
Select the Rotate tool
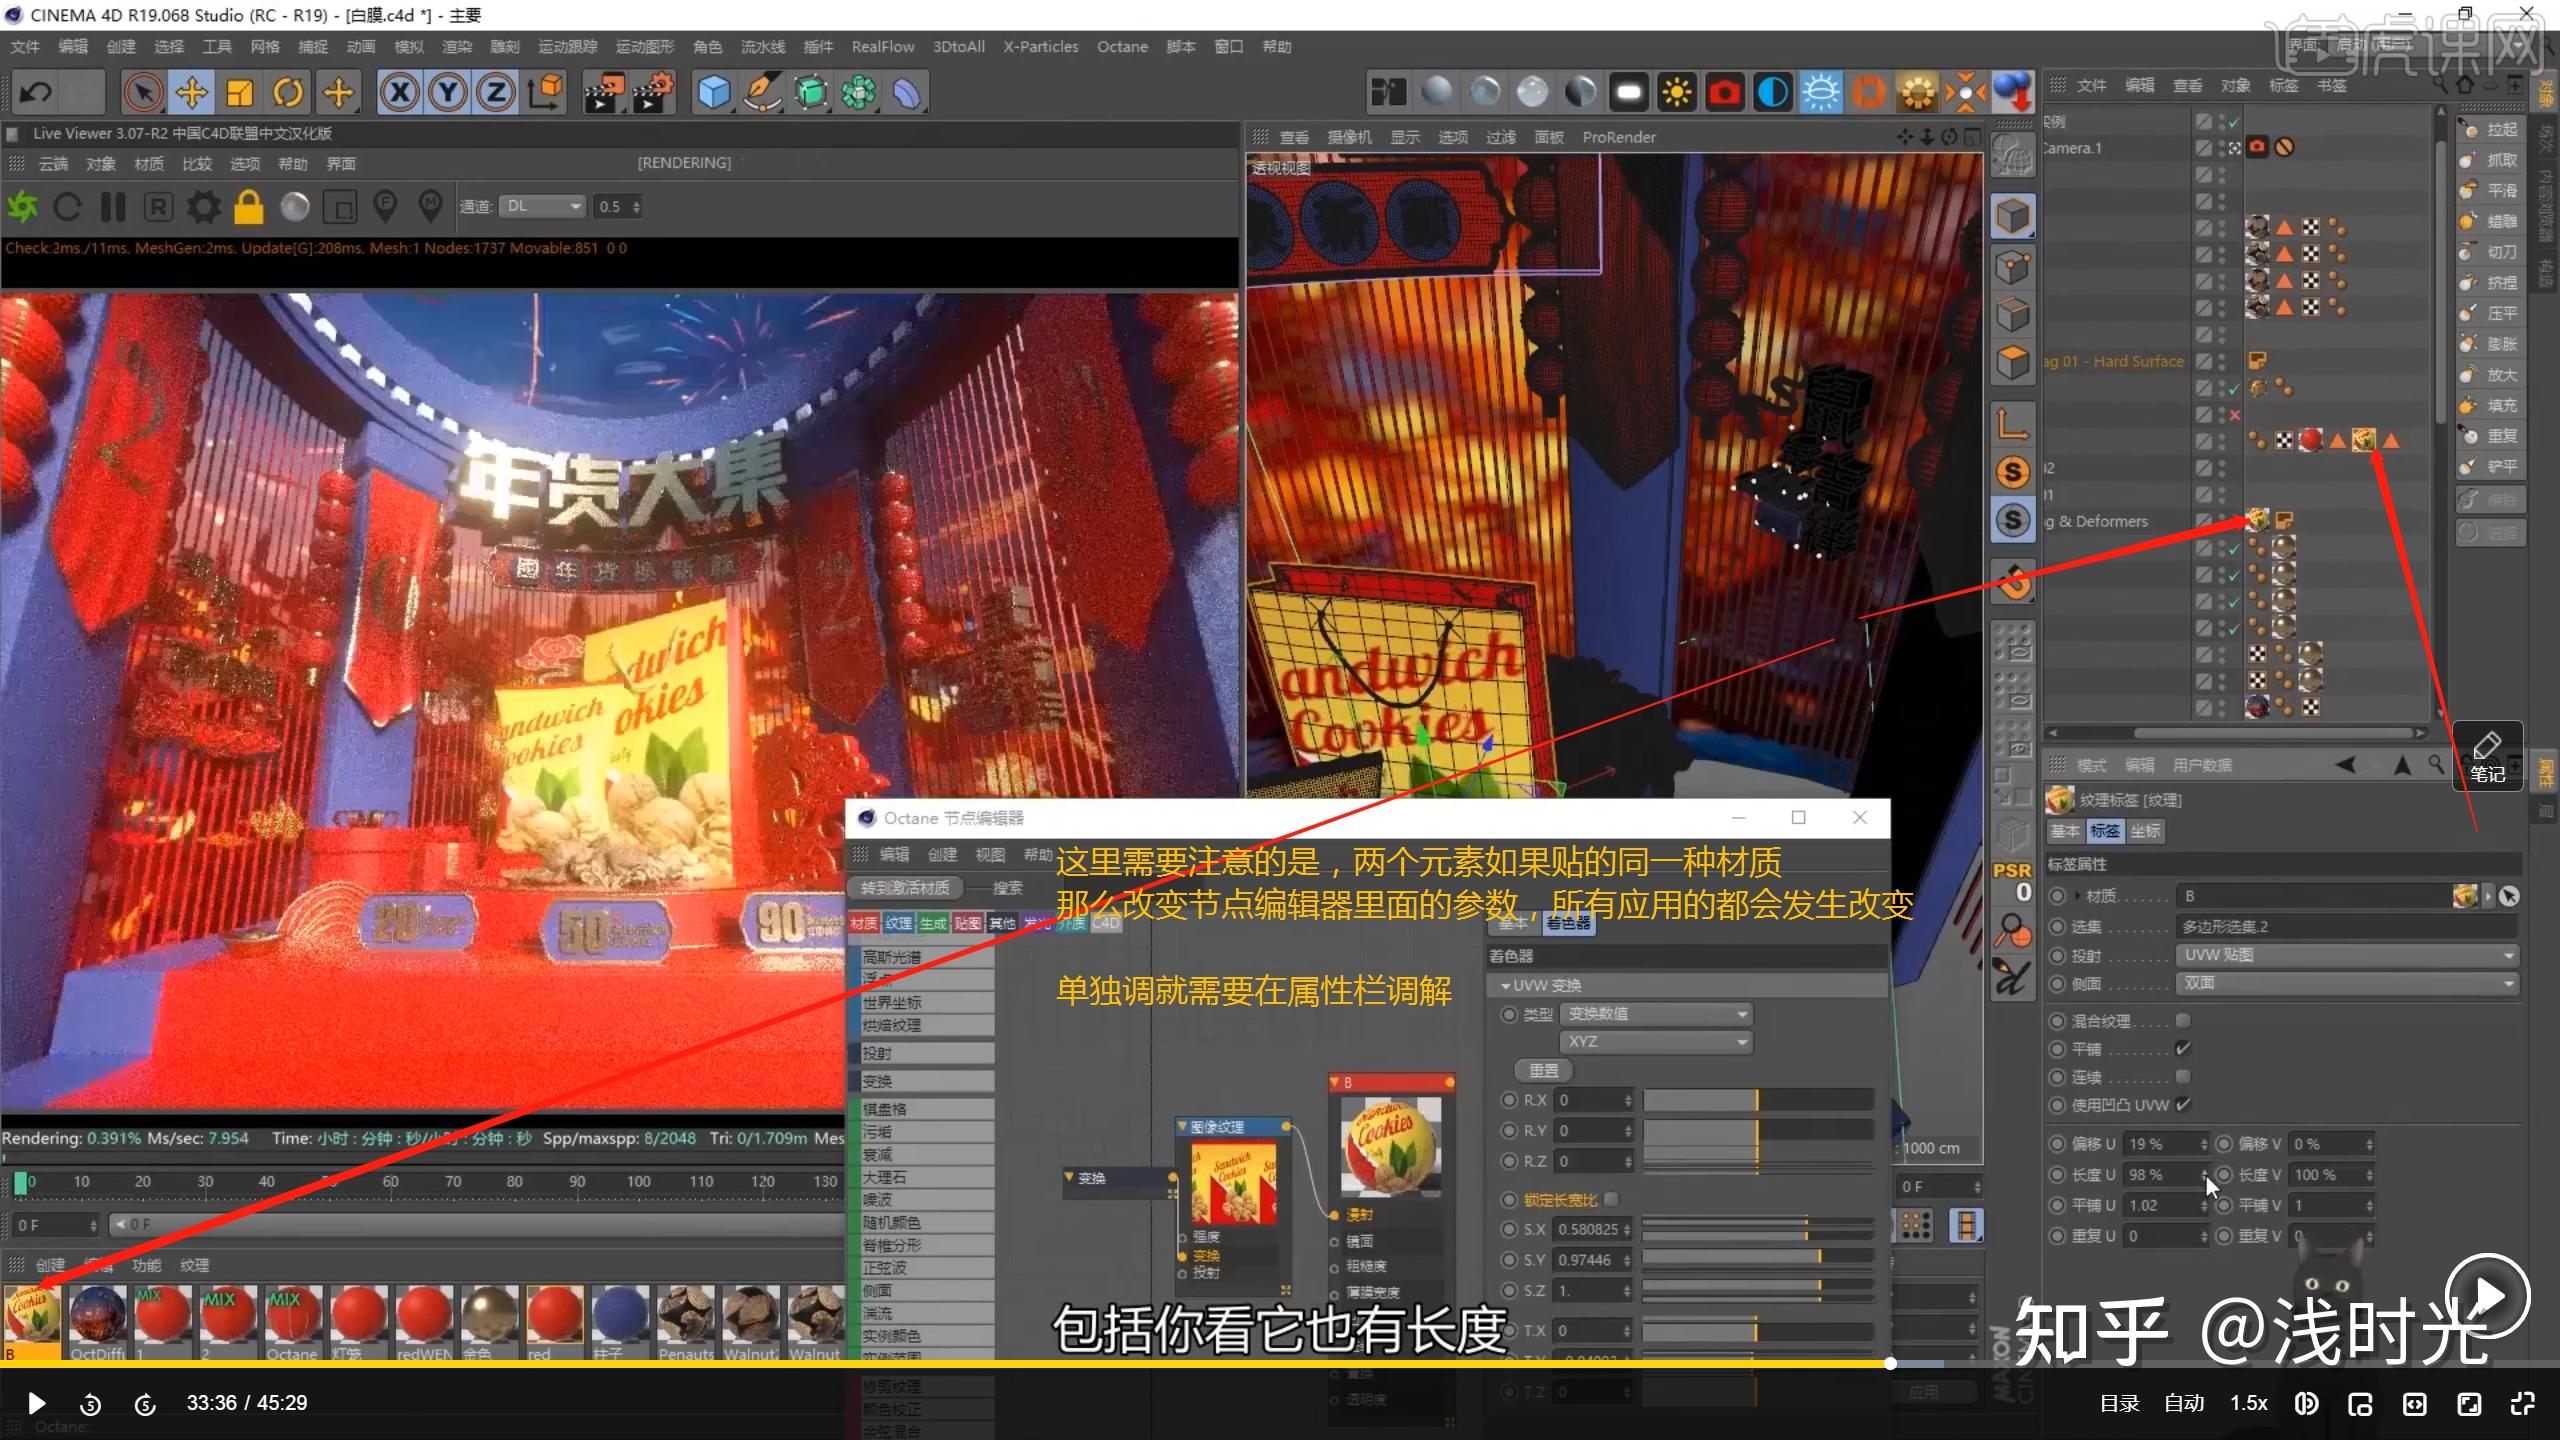288,92
